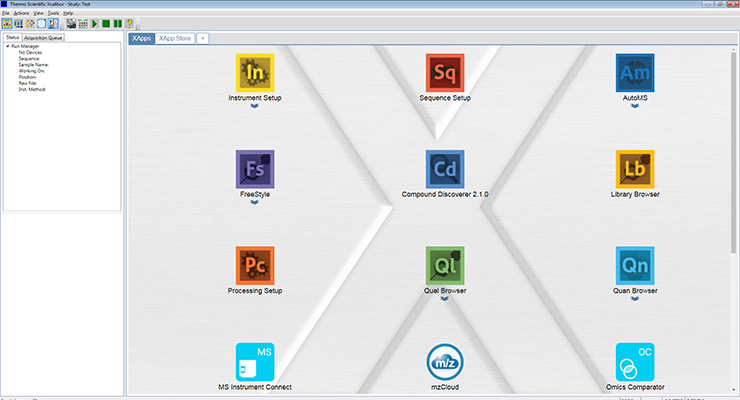Switch to the XApp Store tab
Image resolution: width=740 pixels, height=400 pixels.
175,38
